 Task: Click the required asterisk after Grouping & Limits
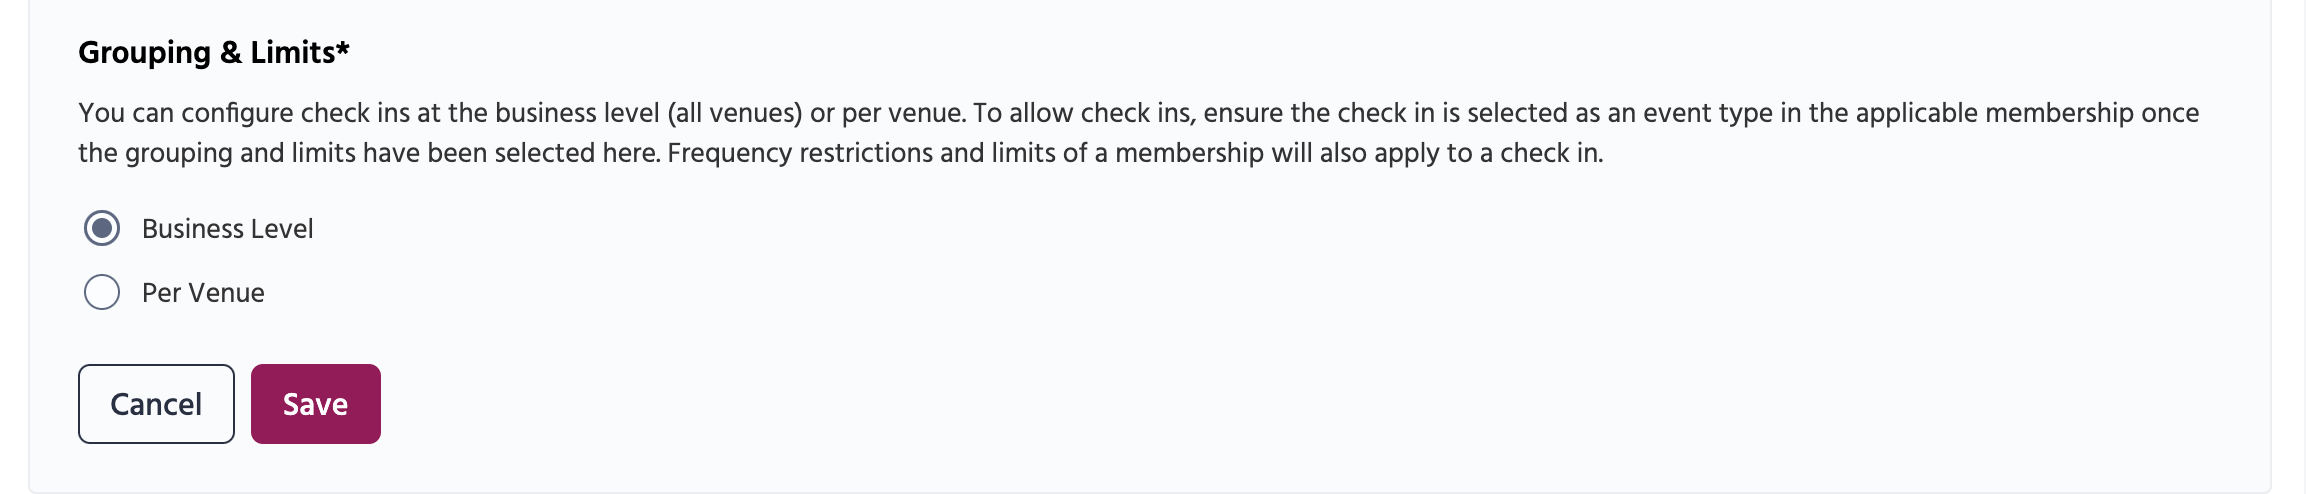(343, 48)
